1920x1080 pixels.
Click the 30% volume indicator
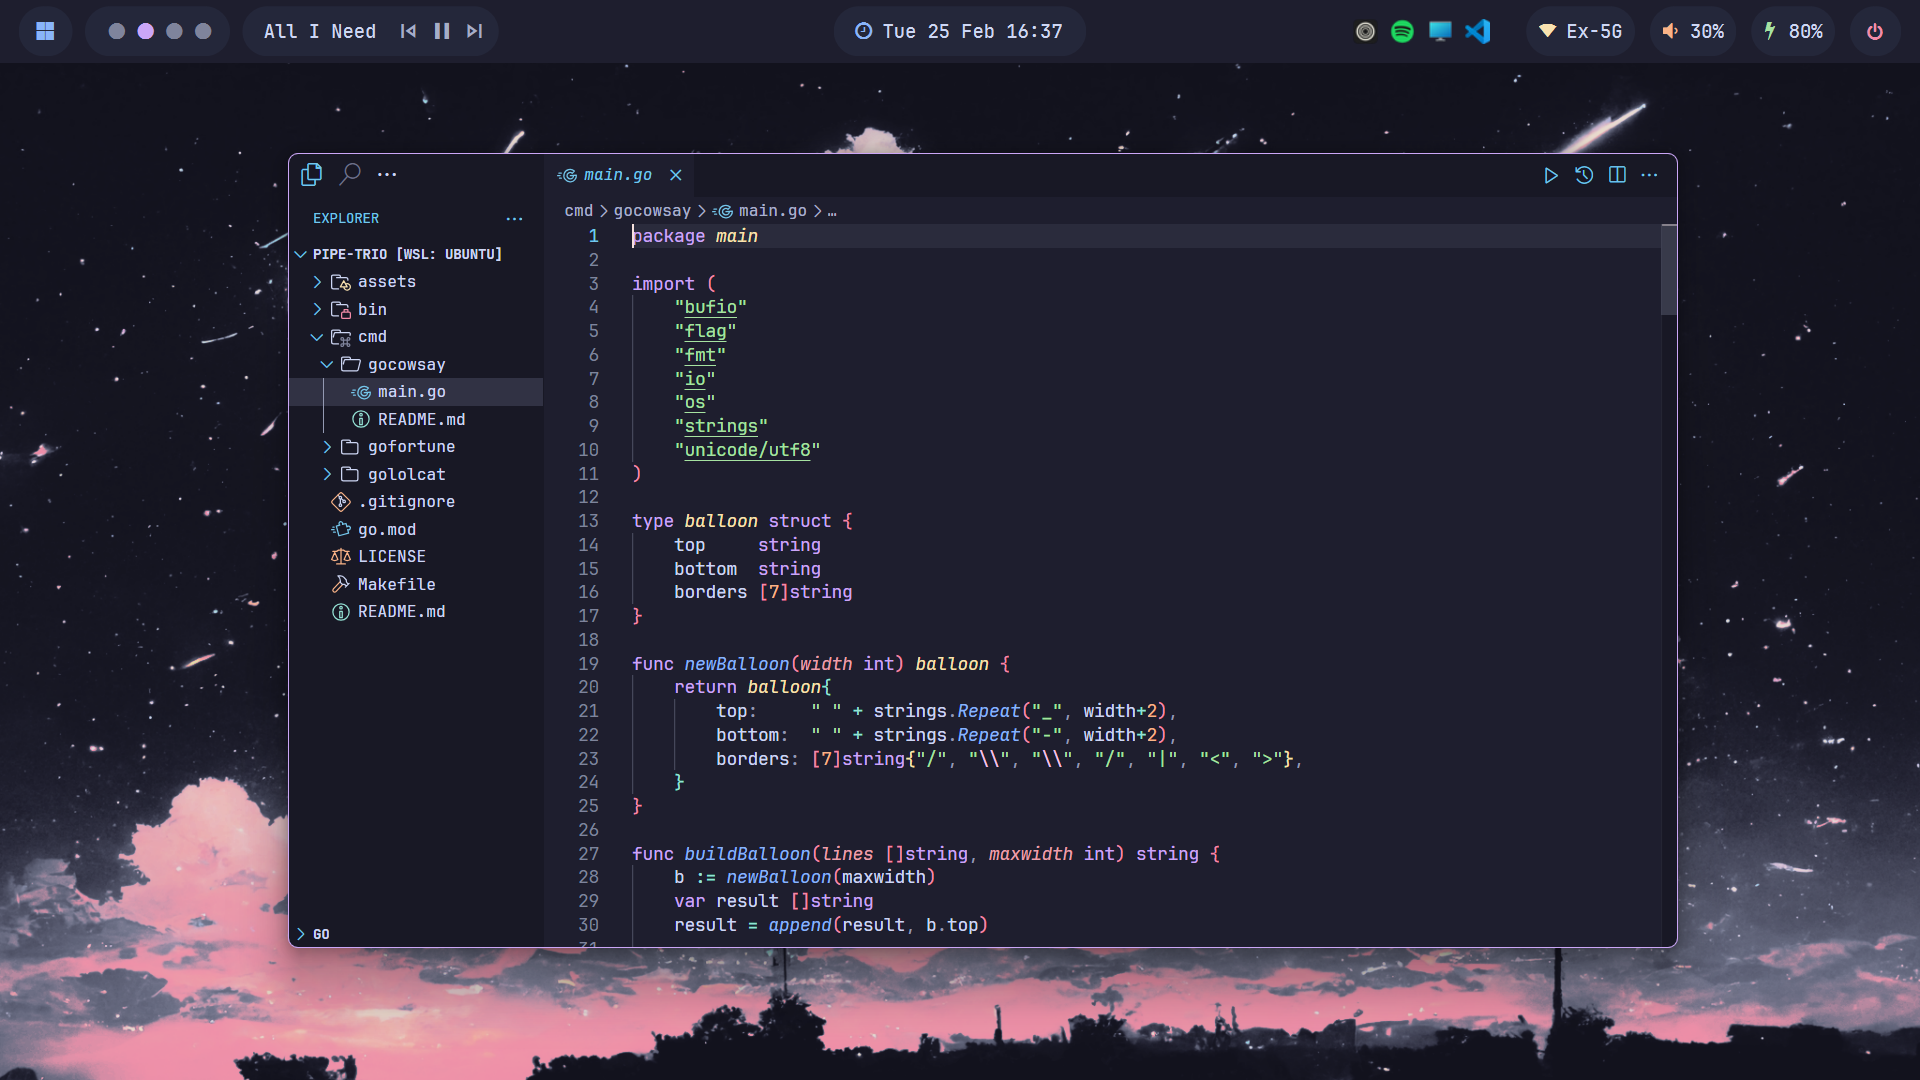(1693, 31)
